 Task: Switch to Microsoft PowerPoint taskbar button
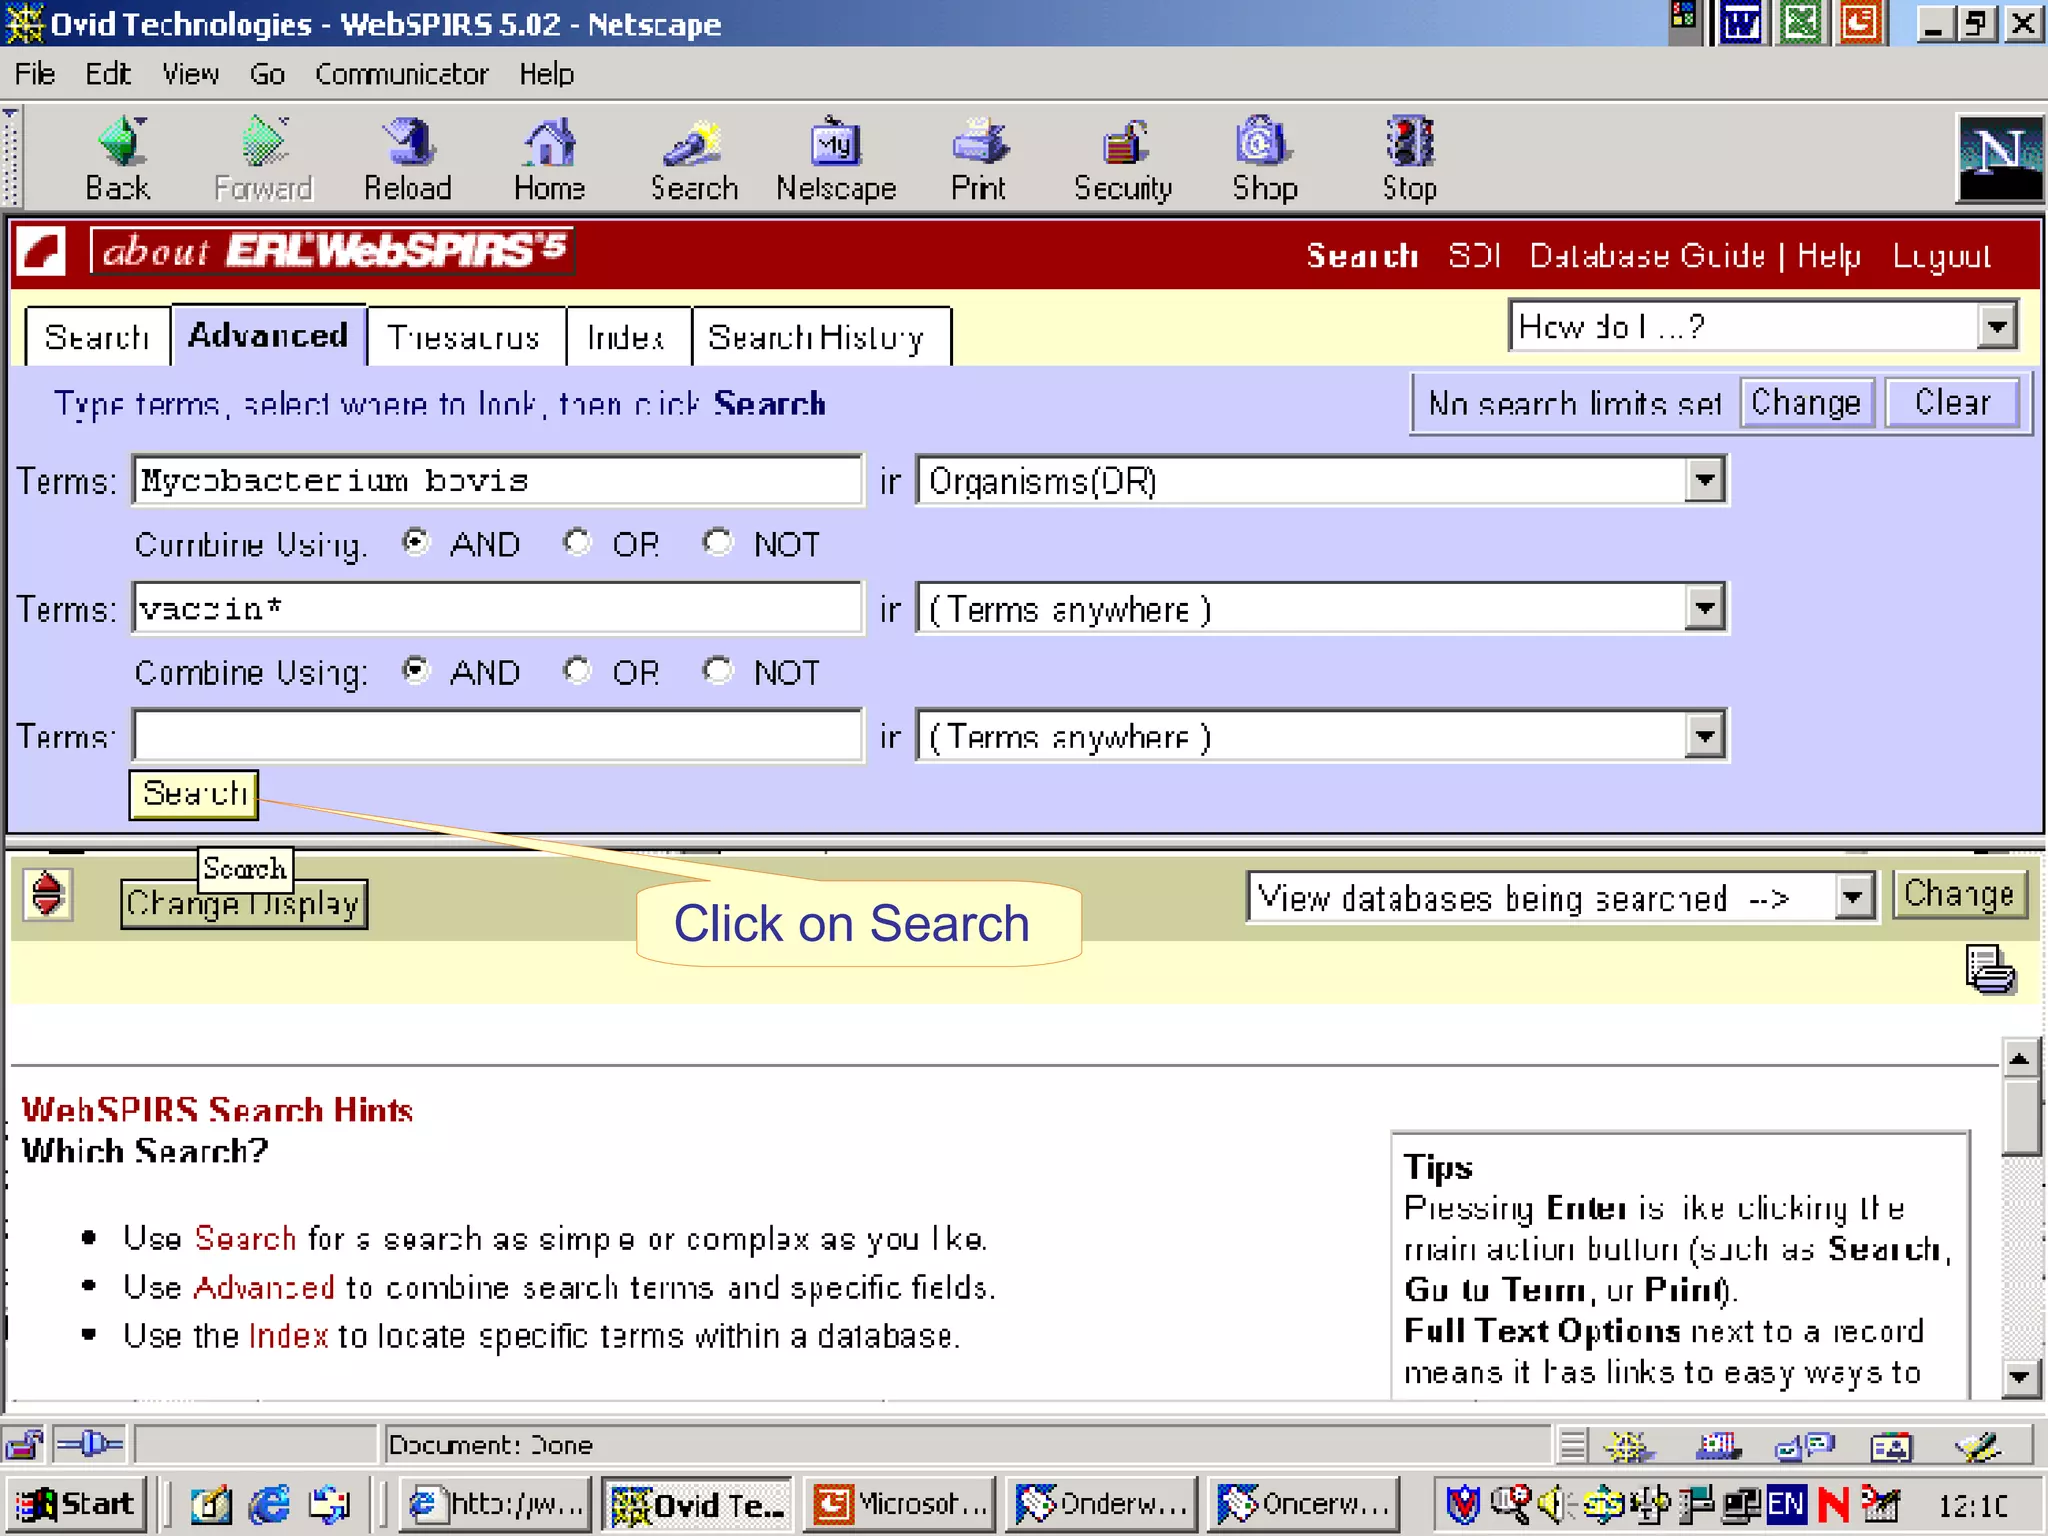point(900,1504)
